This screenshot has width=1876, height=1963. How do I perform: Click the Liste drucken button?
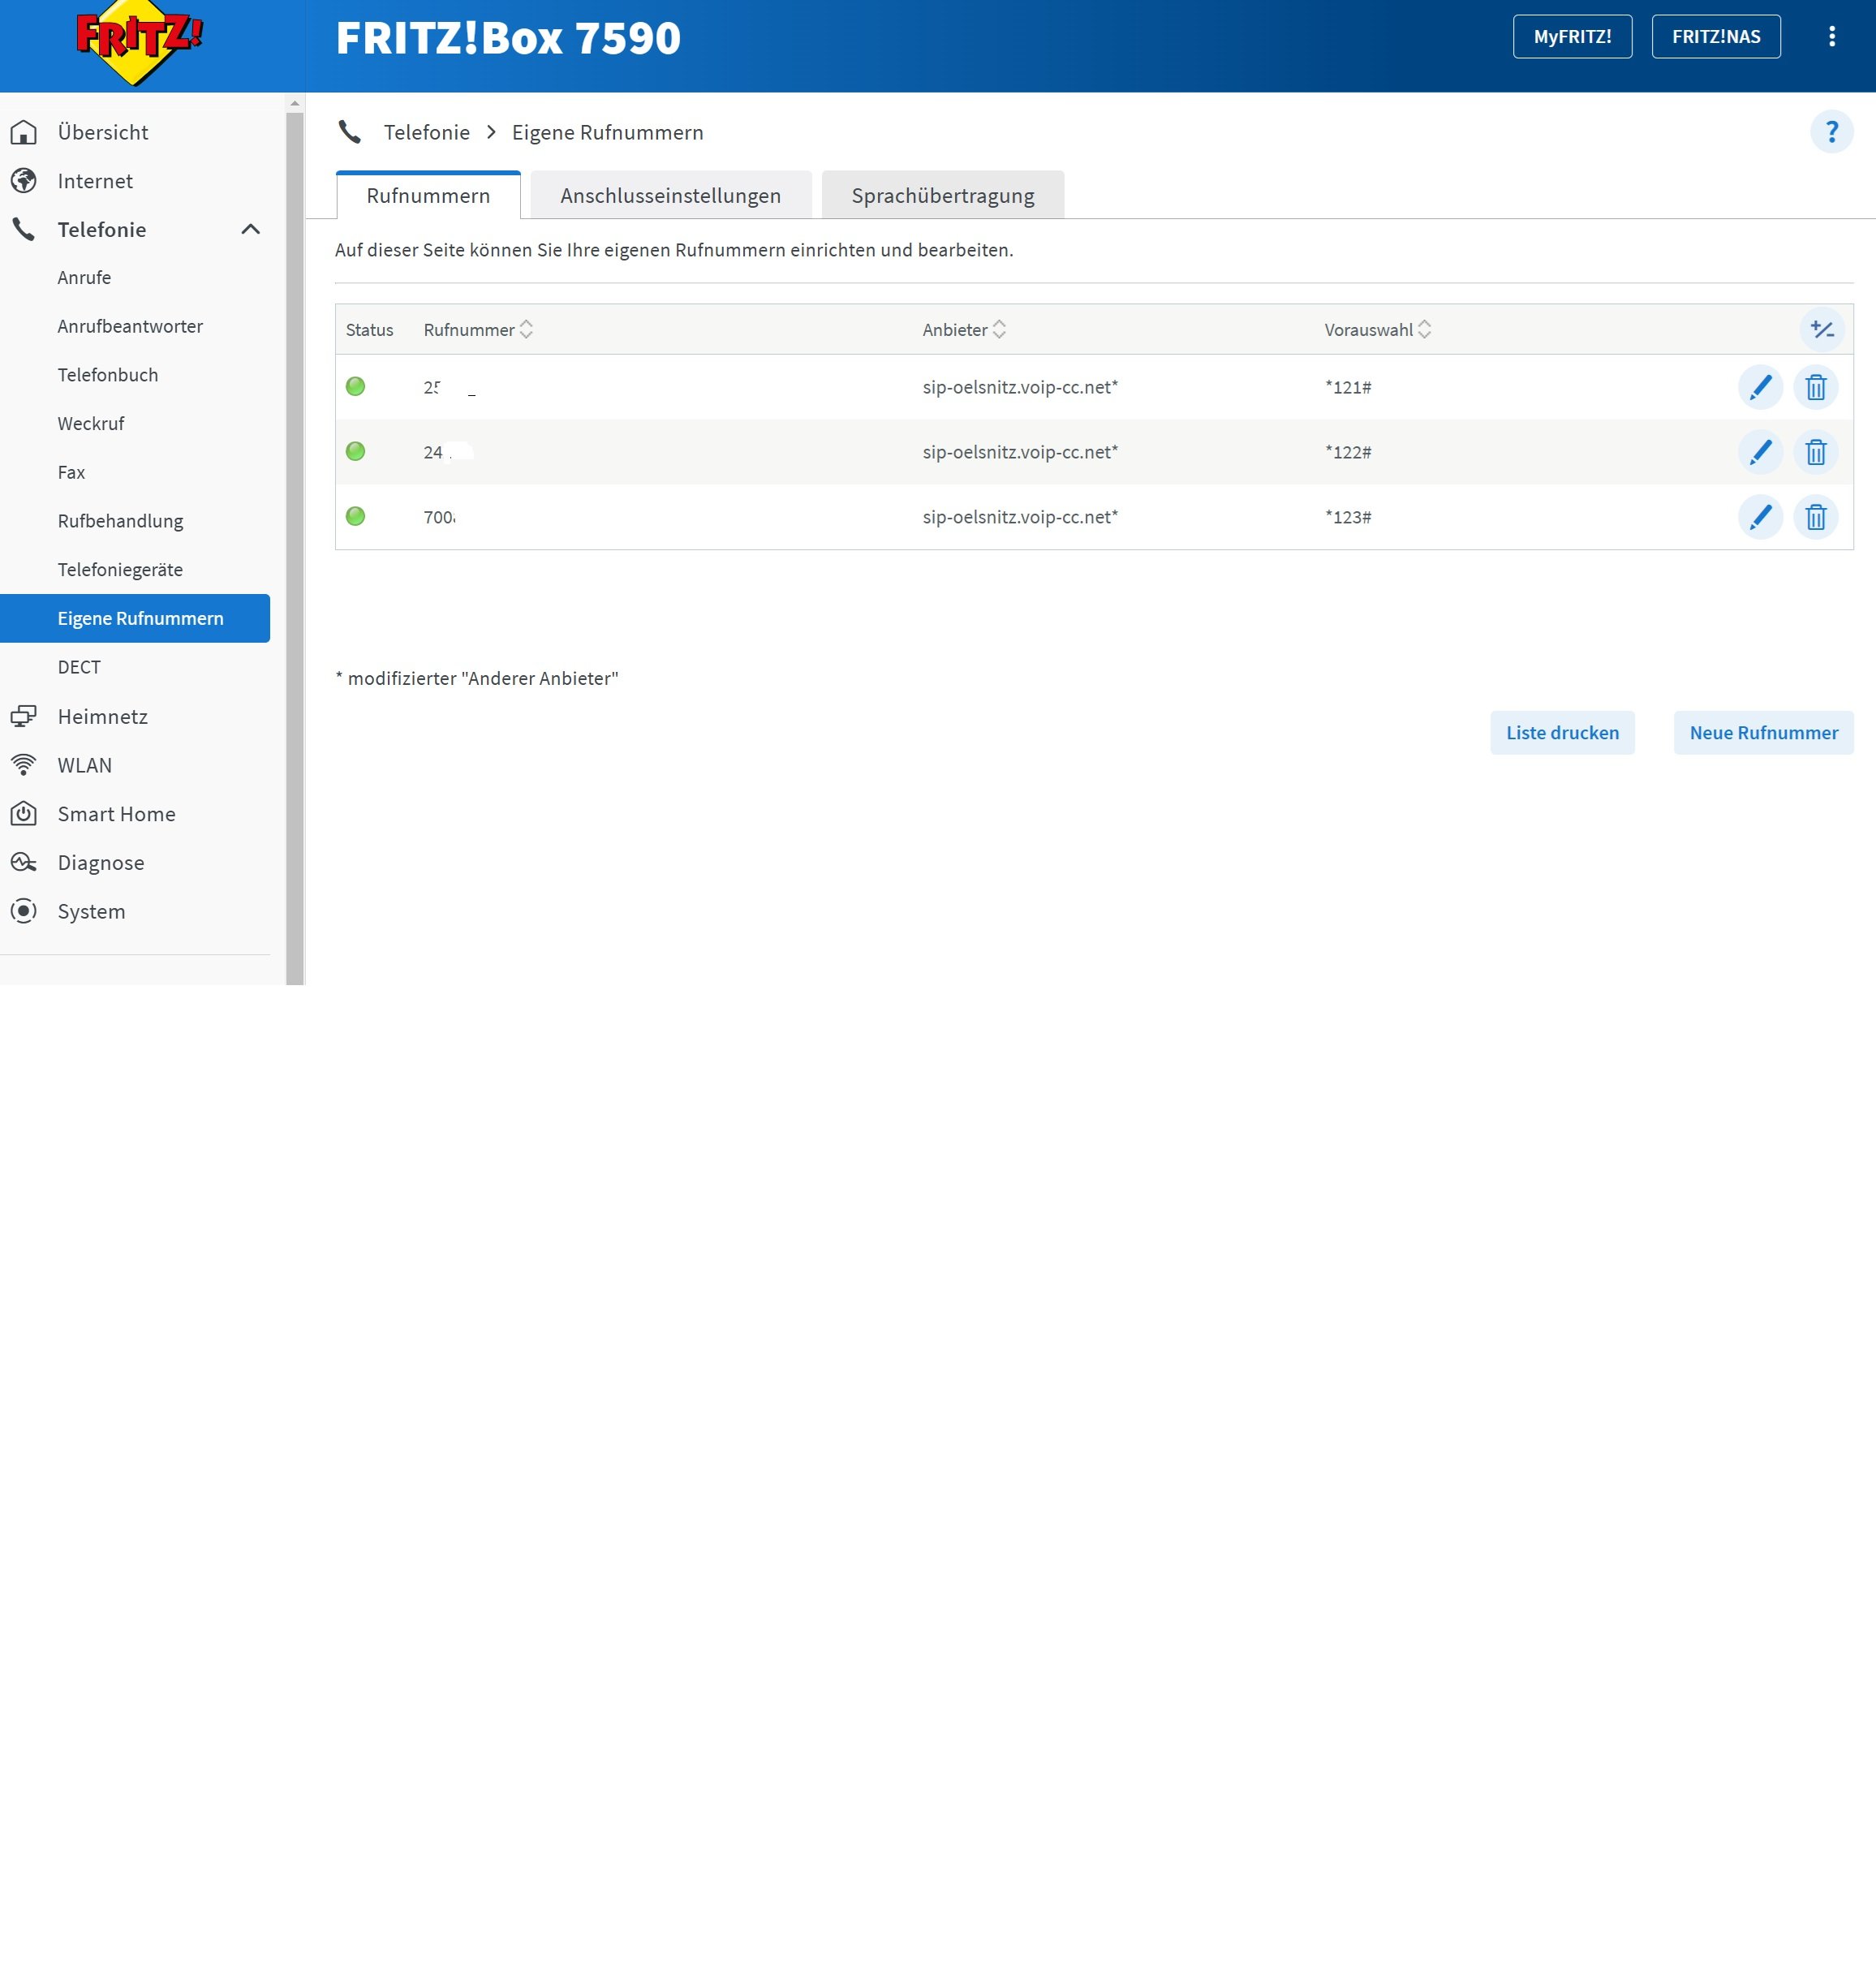point(1561,732)
